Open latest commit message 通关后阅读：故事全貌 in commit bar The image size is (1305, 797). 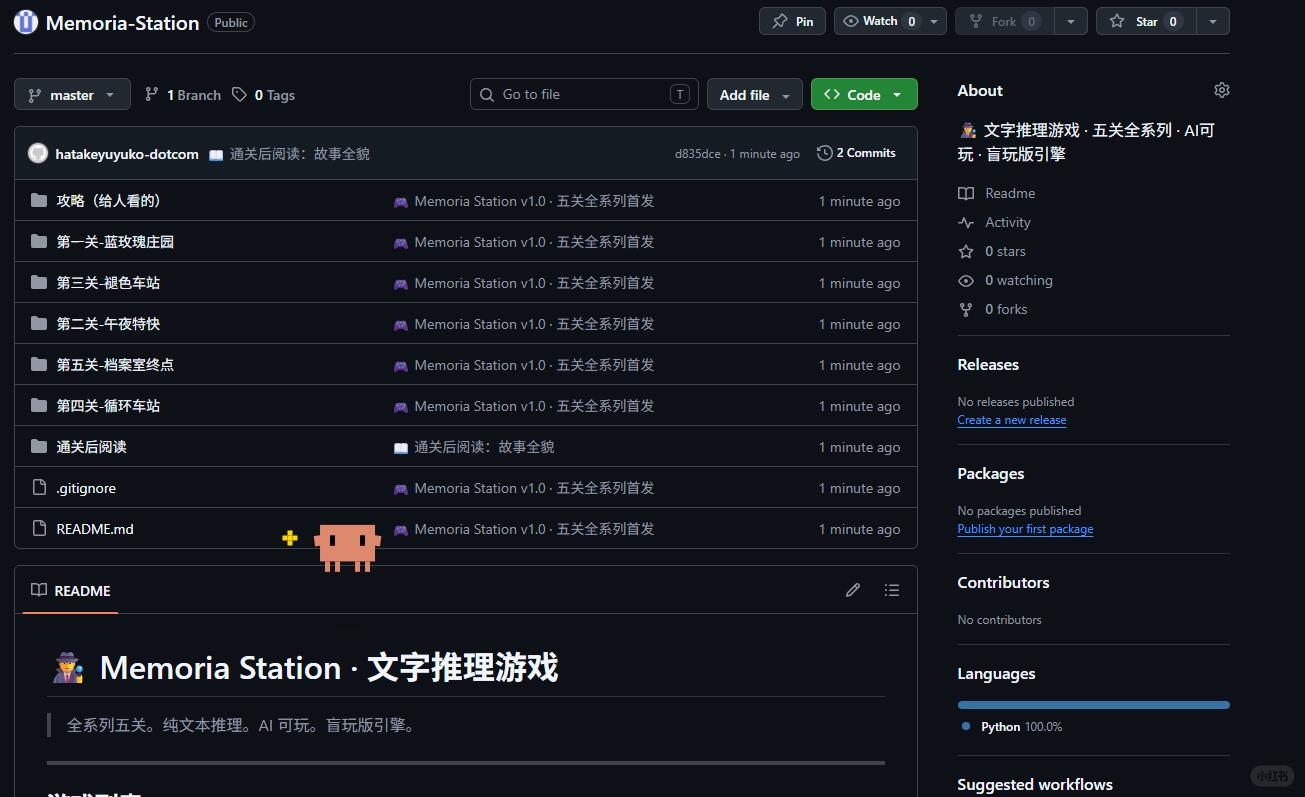coord(300,154)
